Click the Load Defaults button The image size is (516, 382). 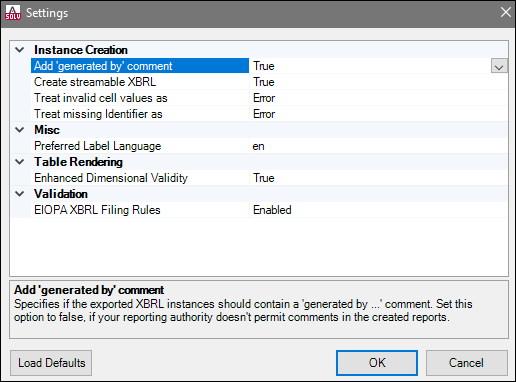pyautogui.click(x=51, y=363)
